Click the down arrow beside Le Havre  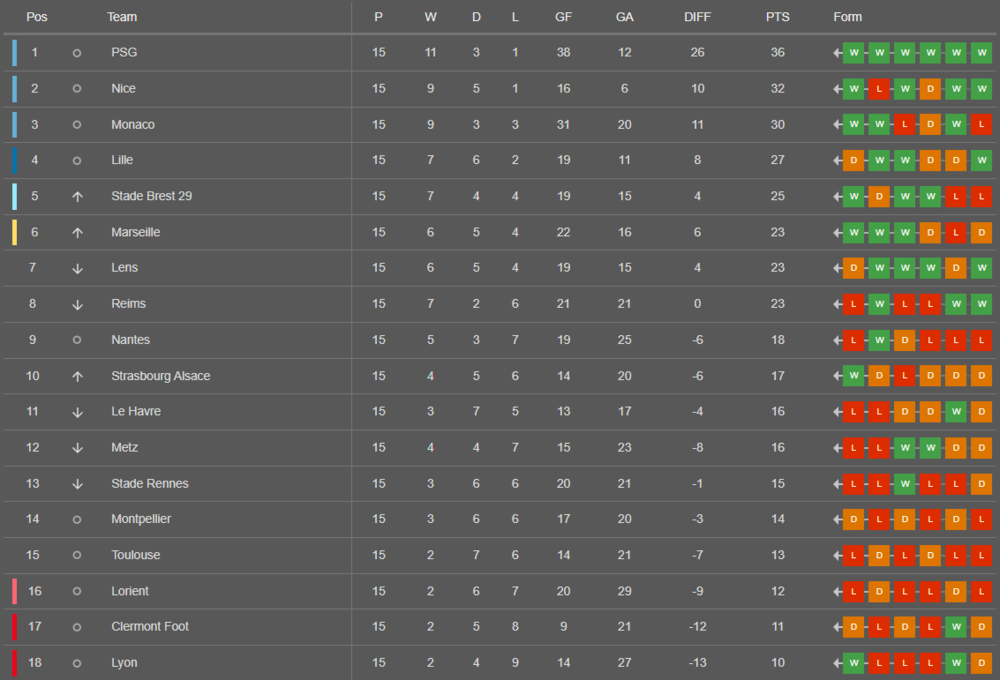(77, 412)
